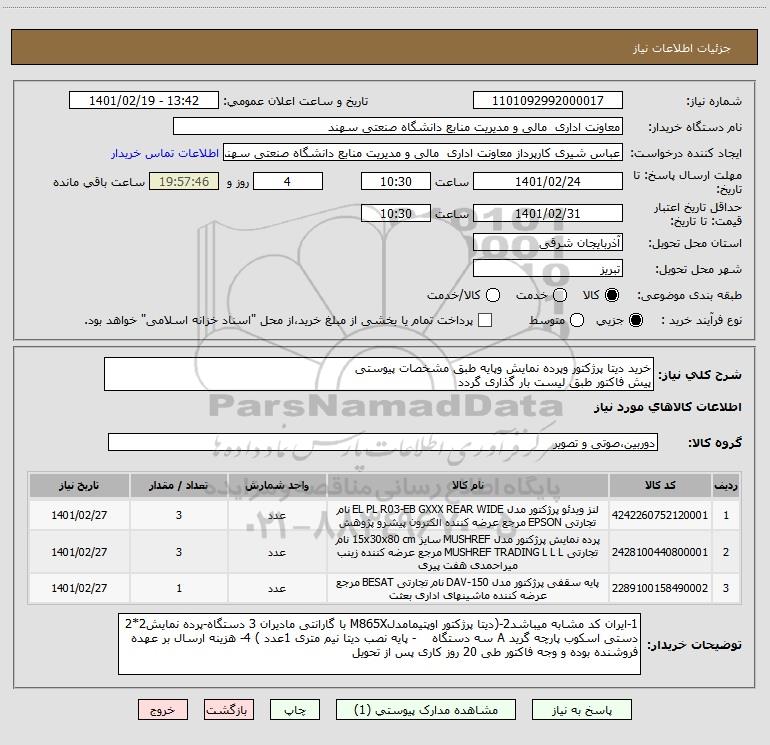Select the خدمت radio button
This screenshot has width=770, height=745.
[560, 295]
